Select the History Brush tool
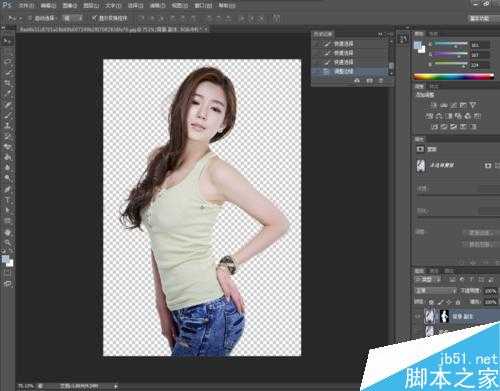Viewport: 500px width, 391px height. click(7, 137)
